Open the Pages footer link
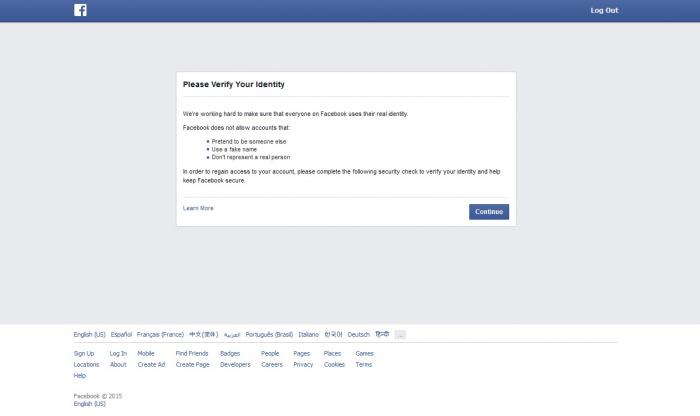Screen dimensions: 700x416 pos(301,353)
